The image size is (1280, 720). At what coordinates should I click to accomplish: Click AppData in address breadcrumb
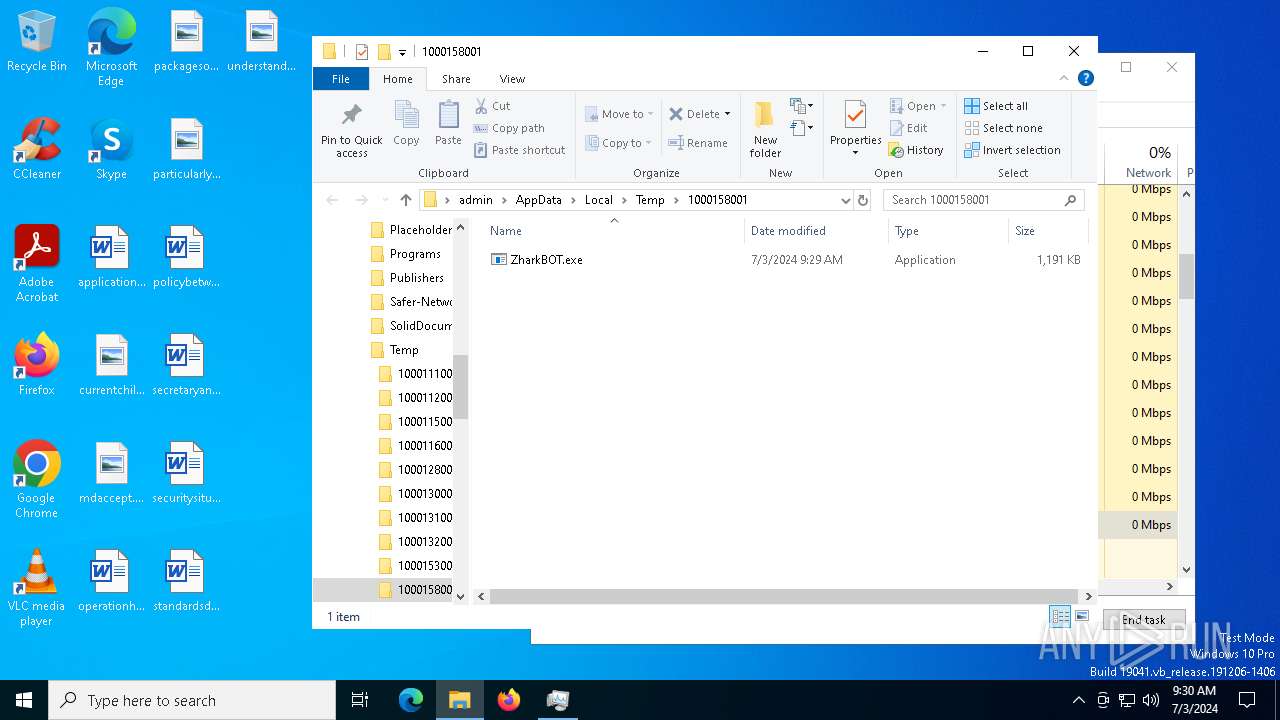tap(538, 200)
